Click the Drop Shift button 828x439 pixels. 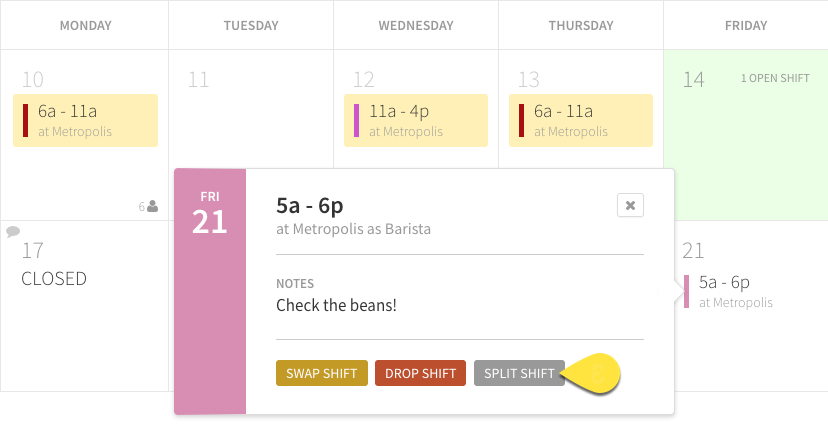[420, 373]
